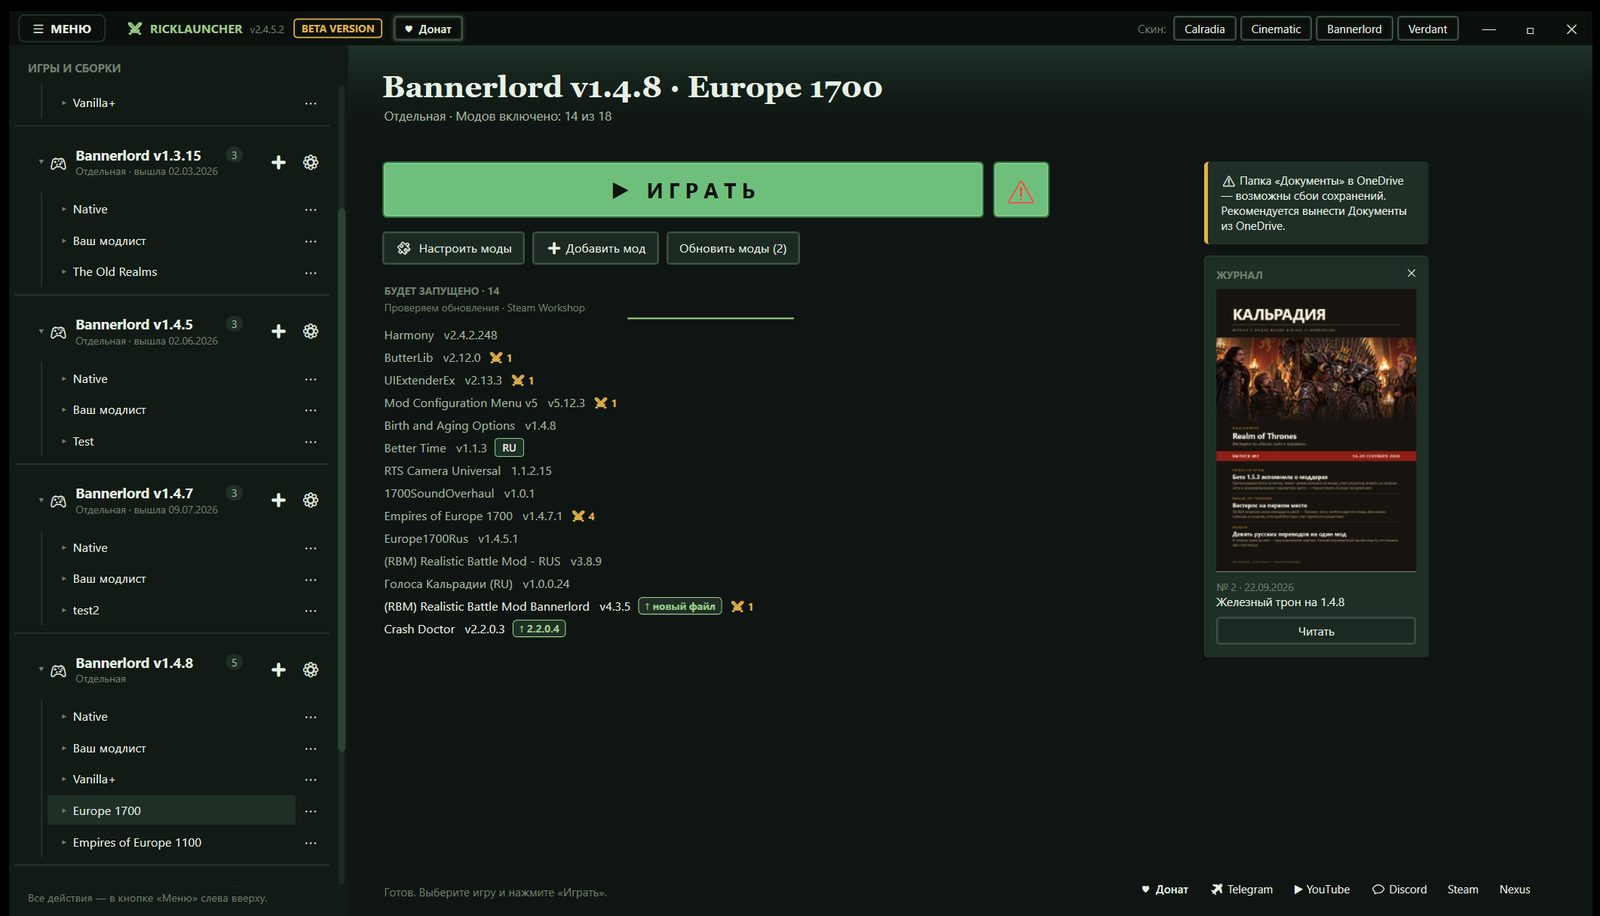Viewport: 1600px width, 916px height.
Task: Click the red warning triangle button
Action: click(x=1021, y=190)
